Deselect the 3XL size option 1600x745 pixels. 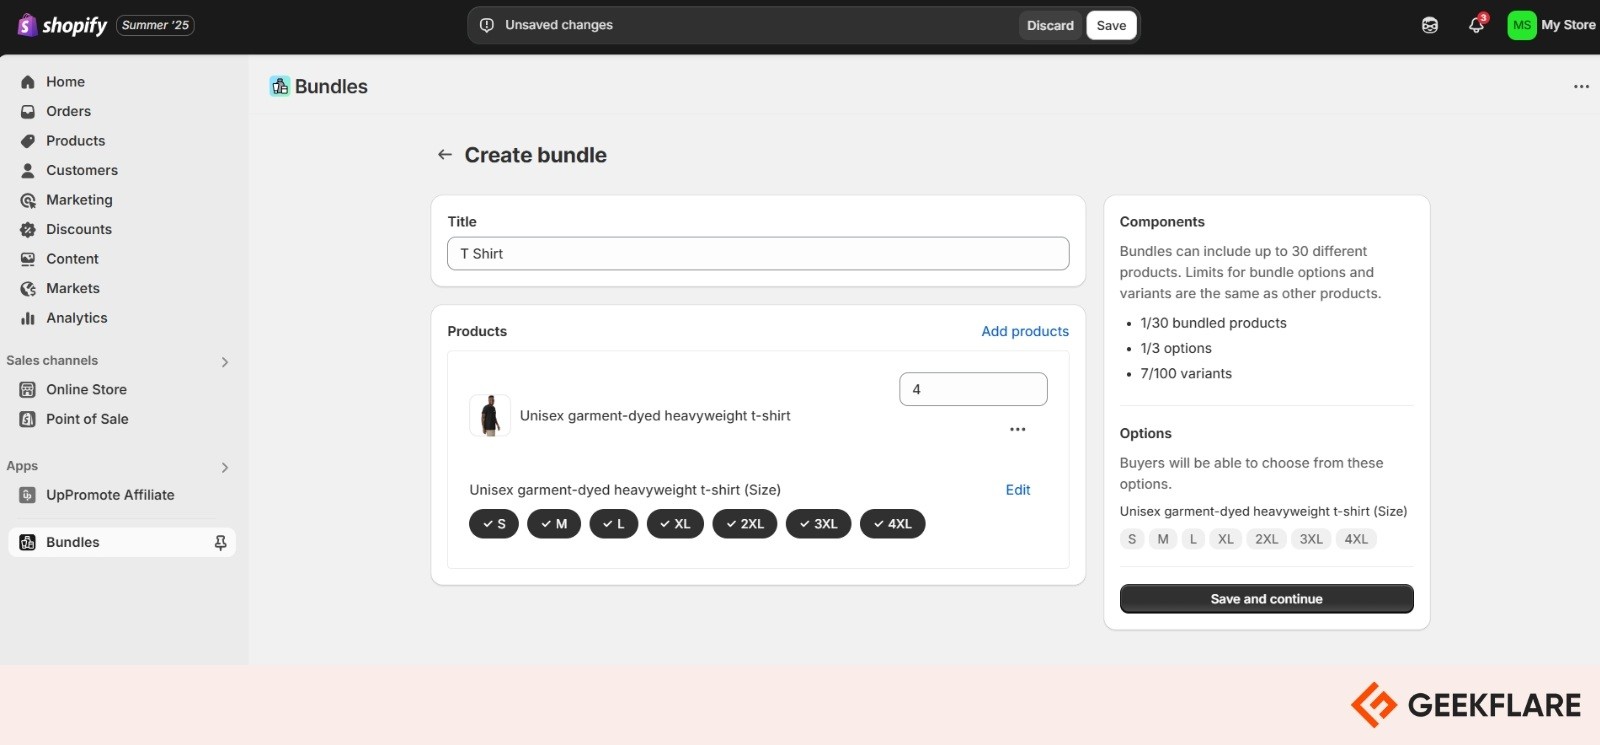pyautogui.click(x=818, y=524)
